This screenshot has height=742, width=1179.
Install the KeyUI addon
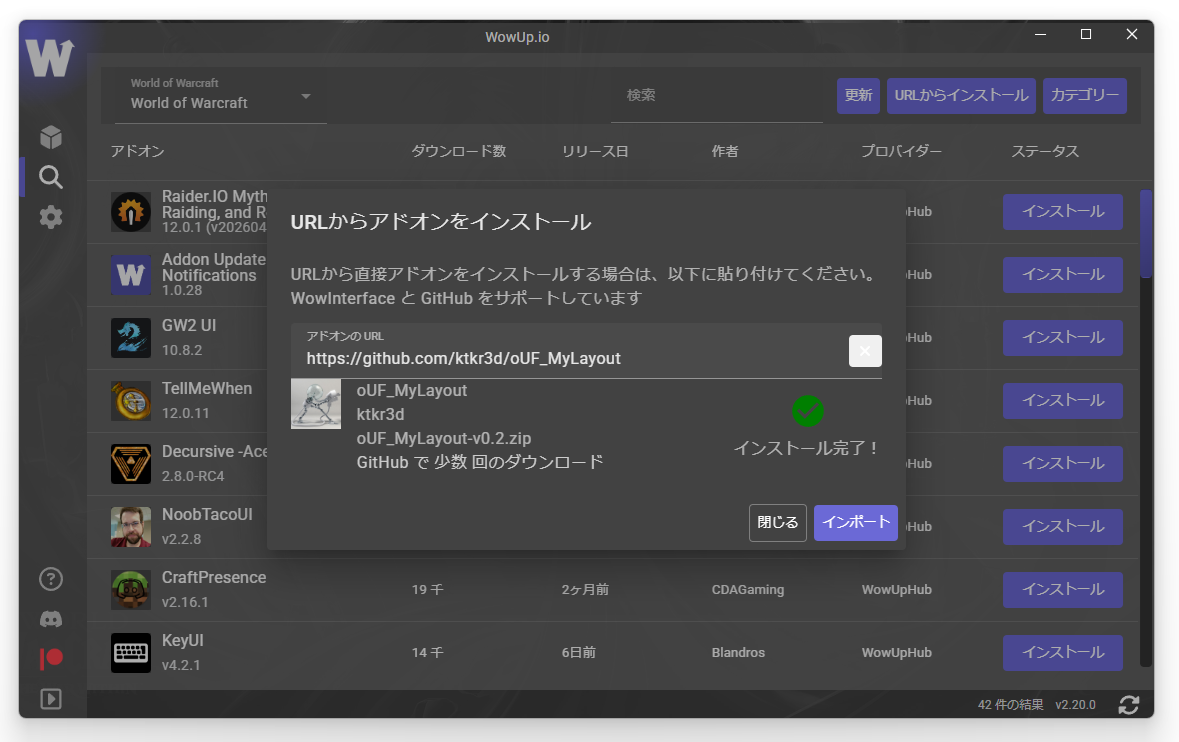pyautogui.click(x=1062, y=652)
